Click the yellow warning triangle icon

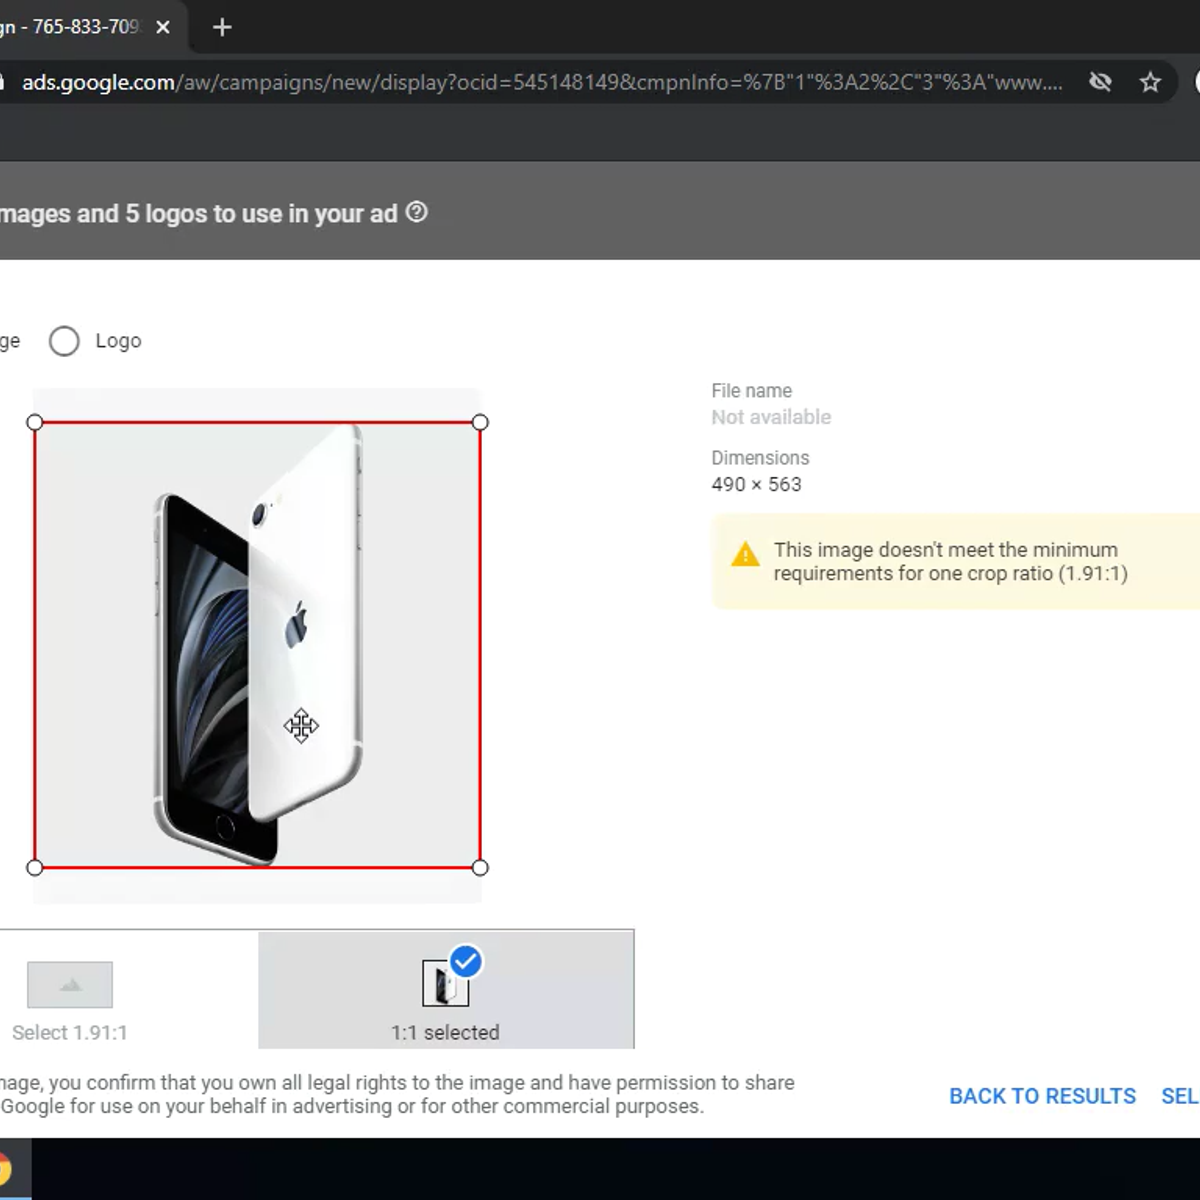click(x=745, y=555)
